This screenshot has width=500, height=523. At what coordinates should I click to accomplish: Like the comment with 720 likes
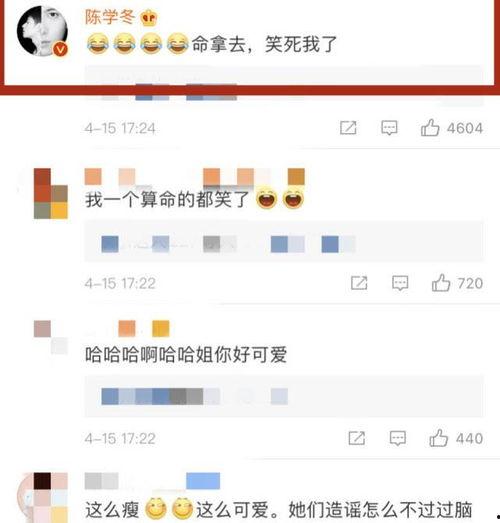pyautogui.click(x=441, y=283)
